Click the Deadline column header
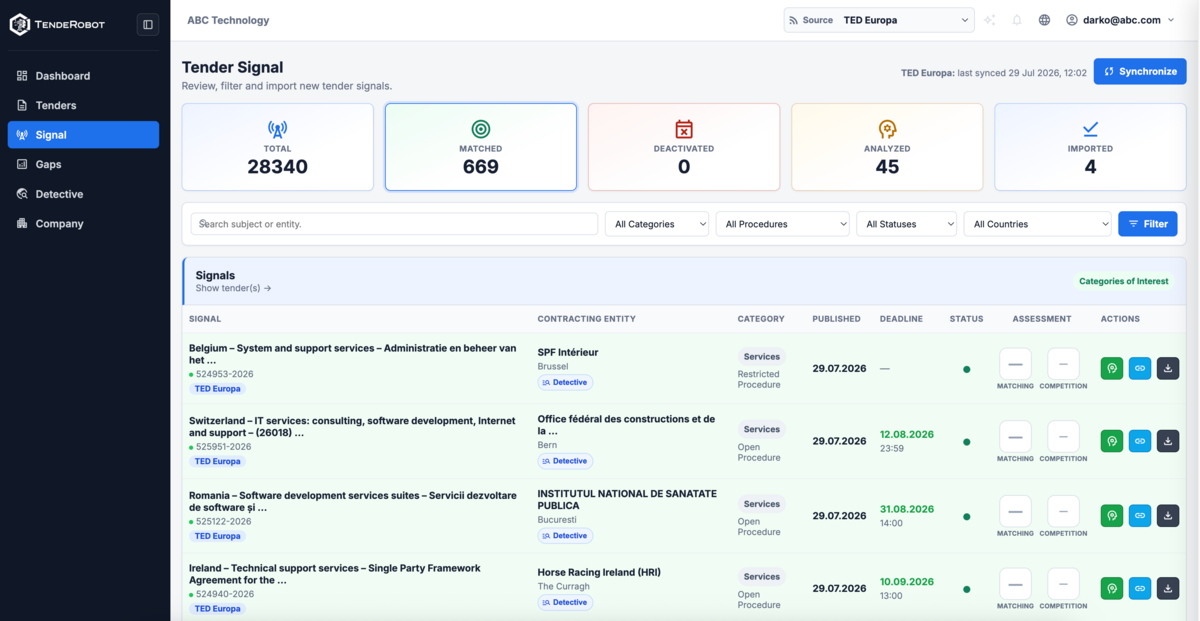Screen dimensions: 1200x621 pyautogui.click(x=901, y=319)
